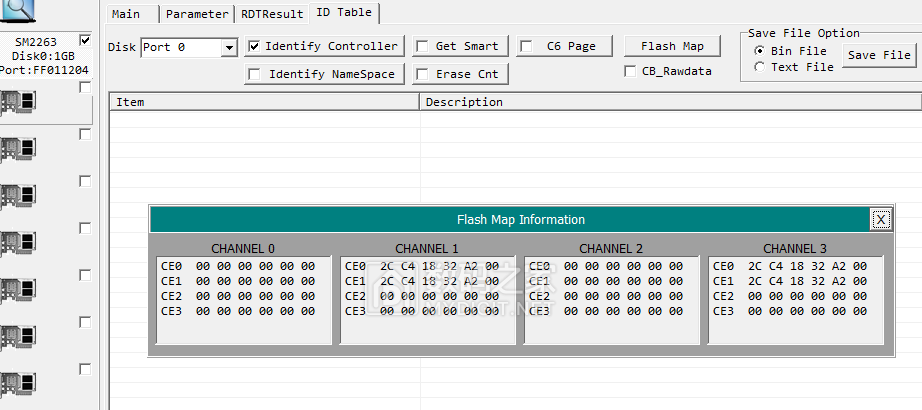Select CE3 all-zero row in CHANNEL 3 list

pyautogui.click(x=790, y=311)
